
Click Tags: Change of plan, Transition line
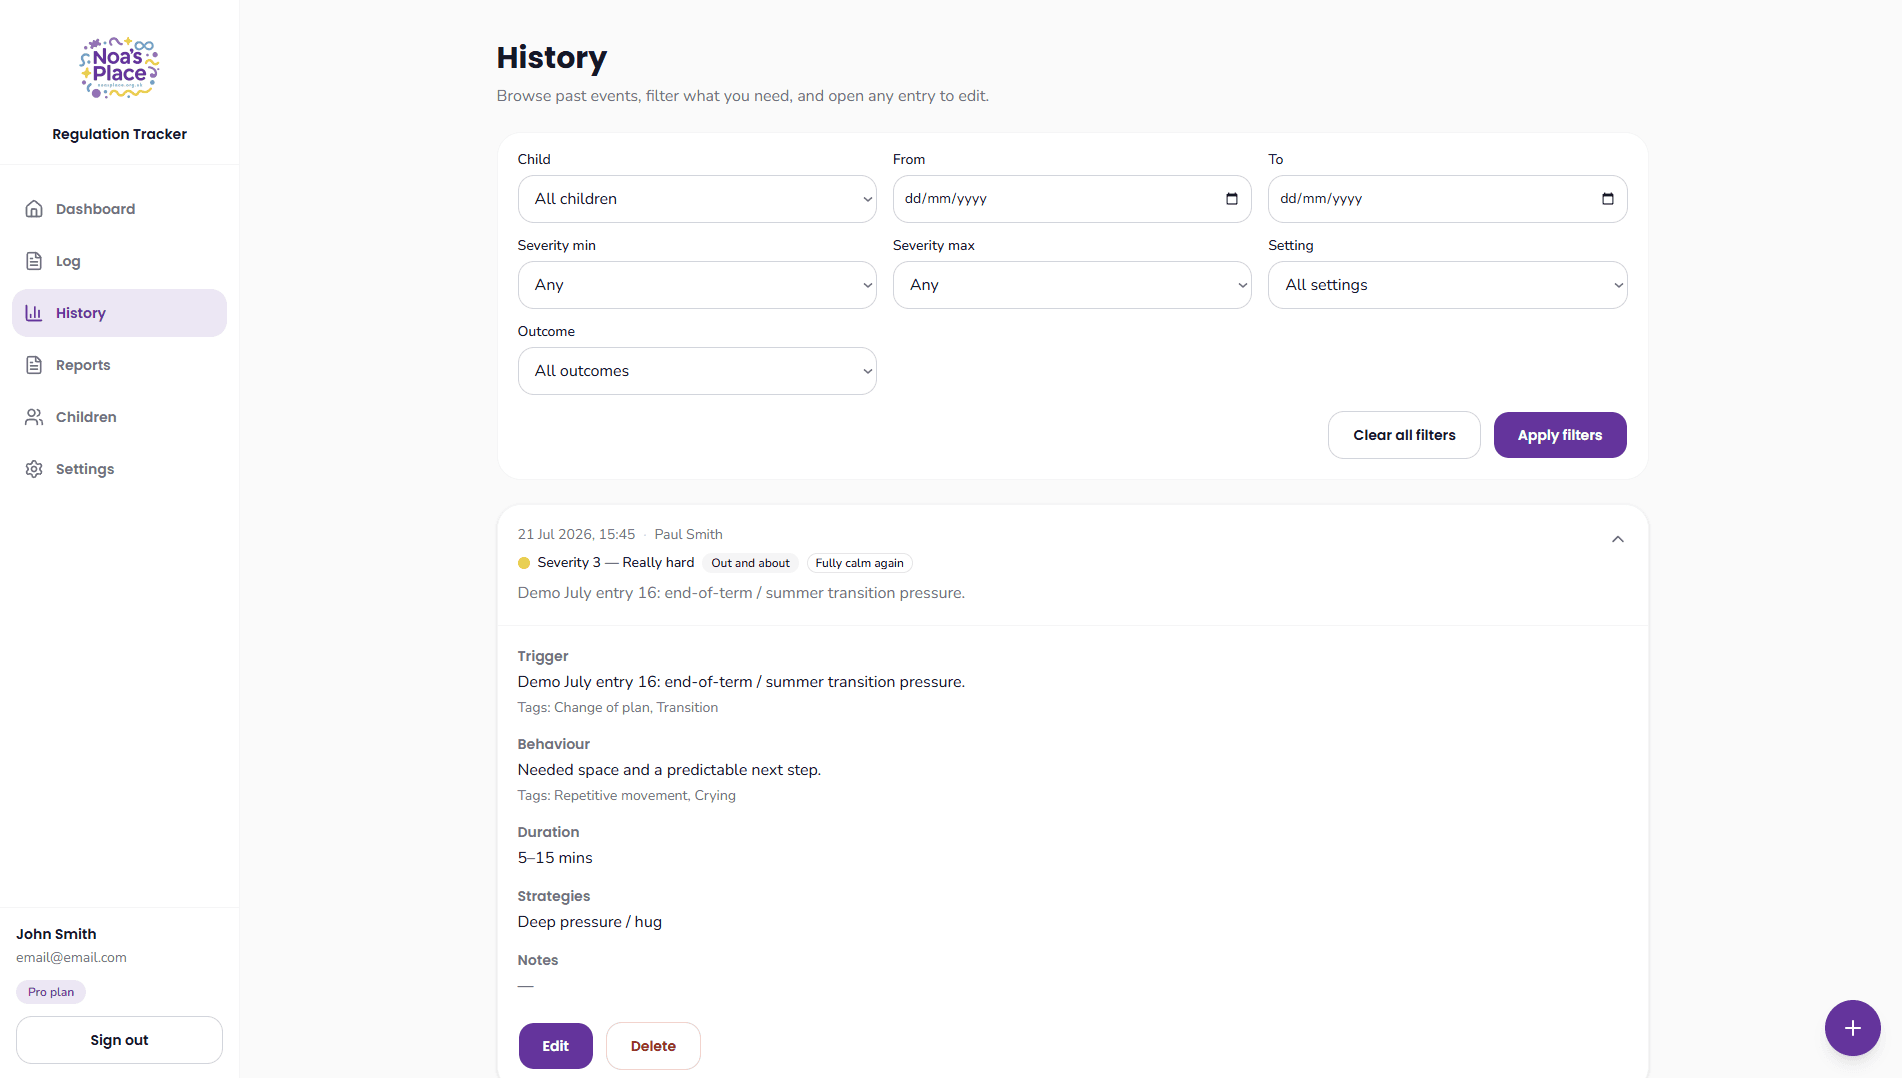617,707
